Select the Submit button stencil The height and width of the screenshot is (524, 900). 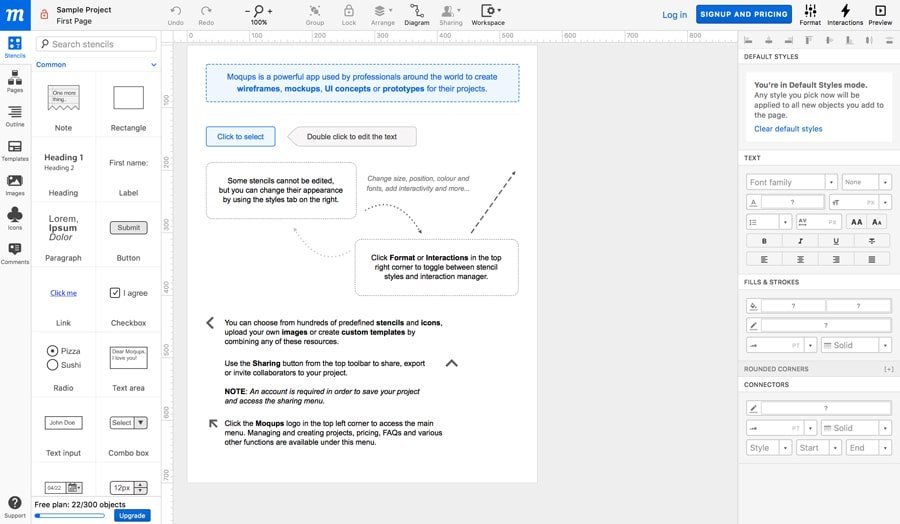coord(129,227)
